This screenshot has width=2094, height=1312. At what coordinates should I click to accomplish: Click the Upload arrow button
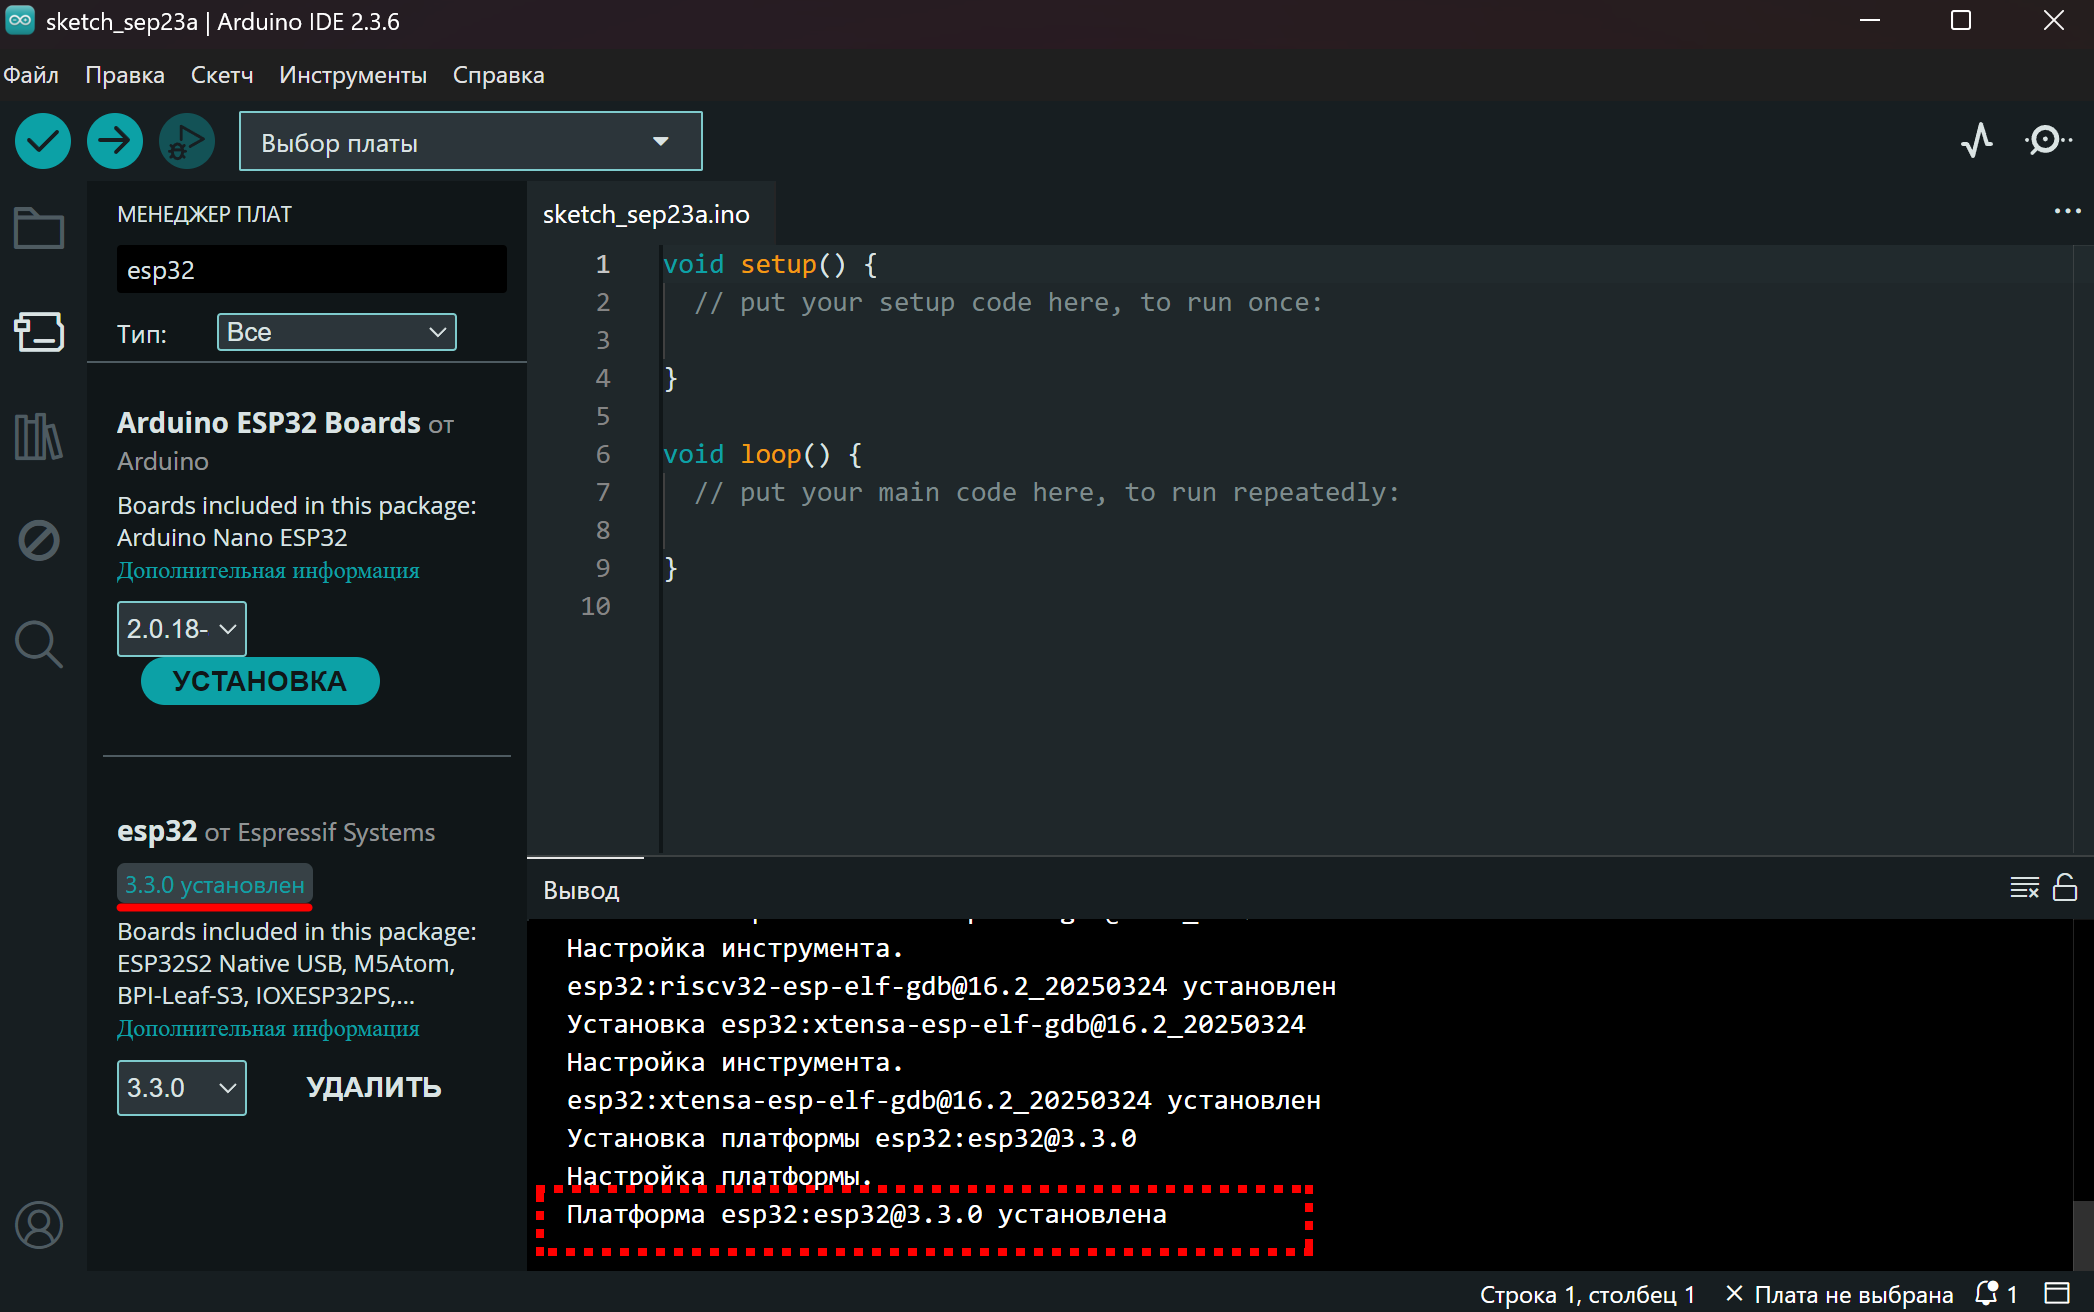114,141
